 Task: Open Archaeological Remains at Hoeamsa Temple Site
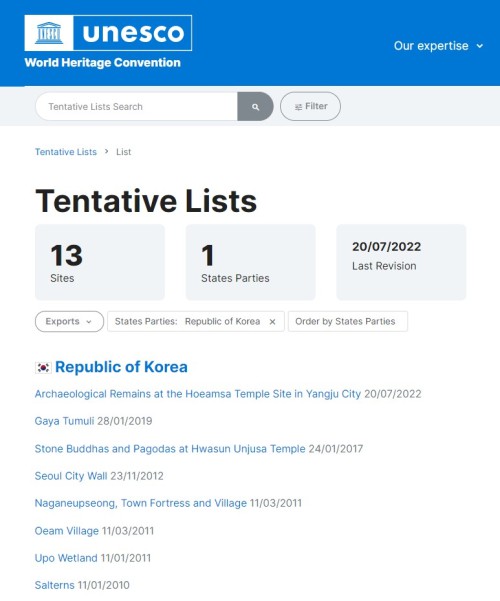[197, 394]
